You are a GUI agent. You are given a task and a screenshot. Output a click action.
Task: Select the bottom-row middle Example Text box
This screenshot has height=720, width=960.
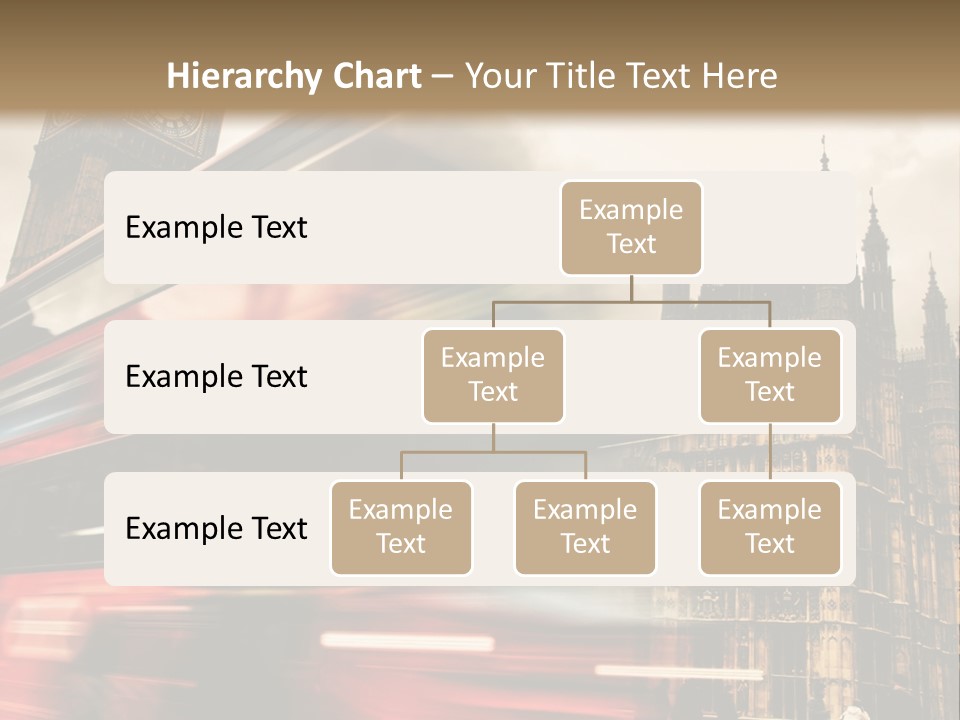tap(585, 528)
